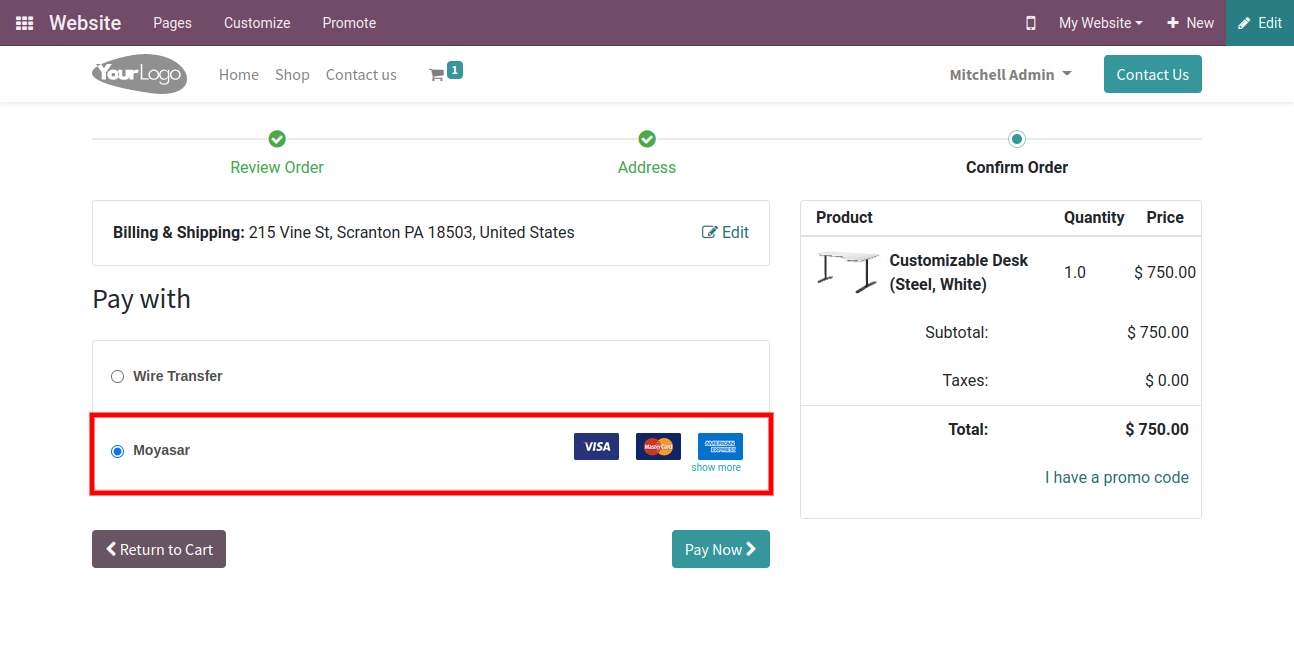Open the Customize menu
1294x668 pixels.
pyautogui.click(x=257, y=23)
